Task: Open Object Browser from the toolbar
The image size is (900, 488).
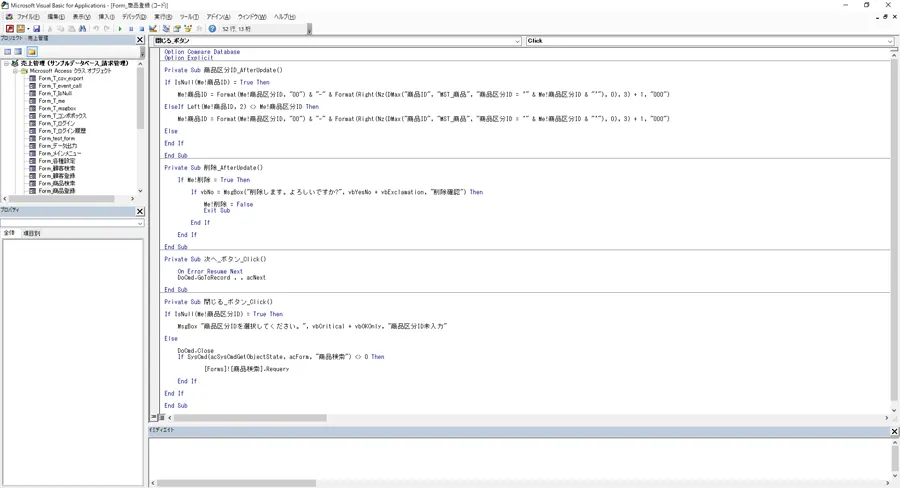Action: click(188, 29)
